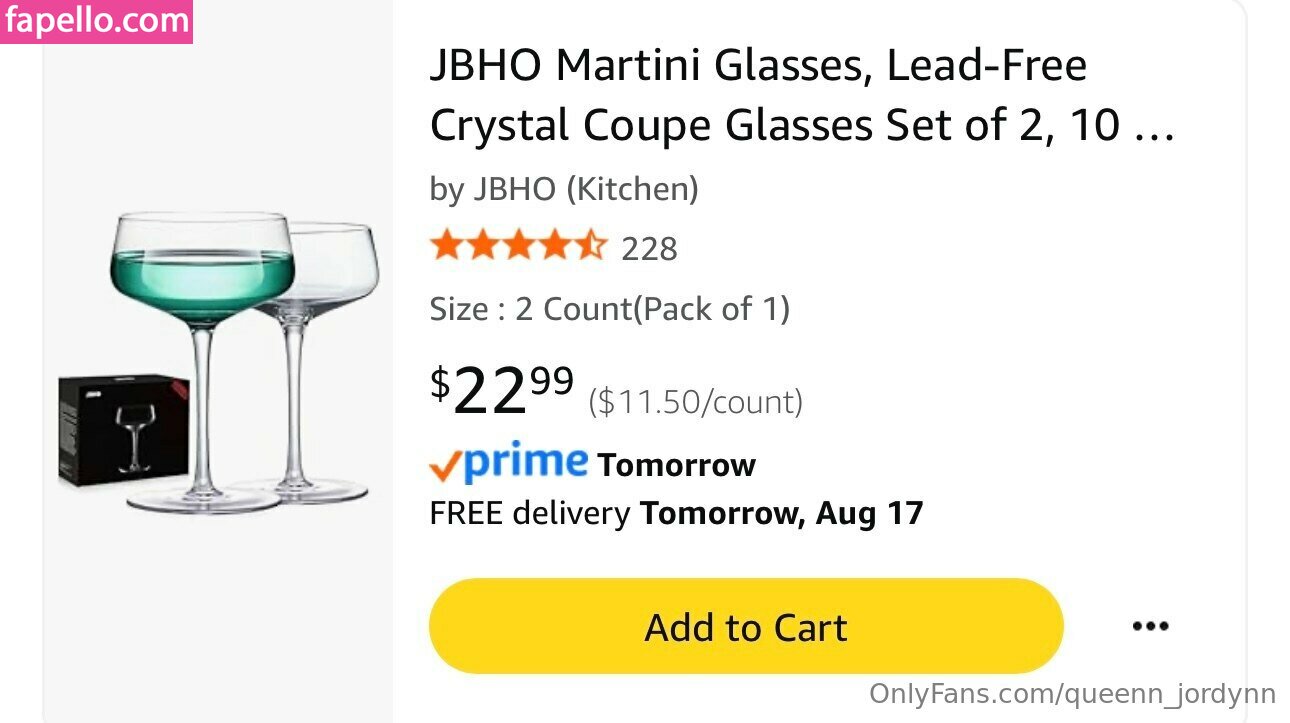Click the OnlyFans.com/queenn_jordynn watermark
The image size is (1290, 723).
click(x=1072, y=694)
